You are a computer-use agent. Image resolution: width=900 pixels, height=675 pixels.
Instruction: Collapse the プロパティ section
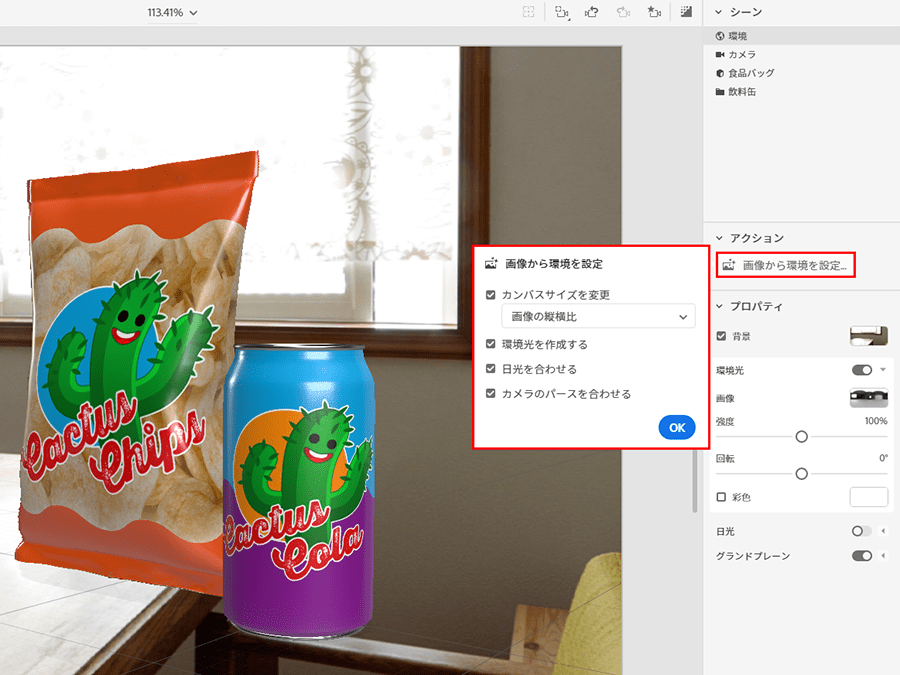click(719, 307)
